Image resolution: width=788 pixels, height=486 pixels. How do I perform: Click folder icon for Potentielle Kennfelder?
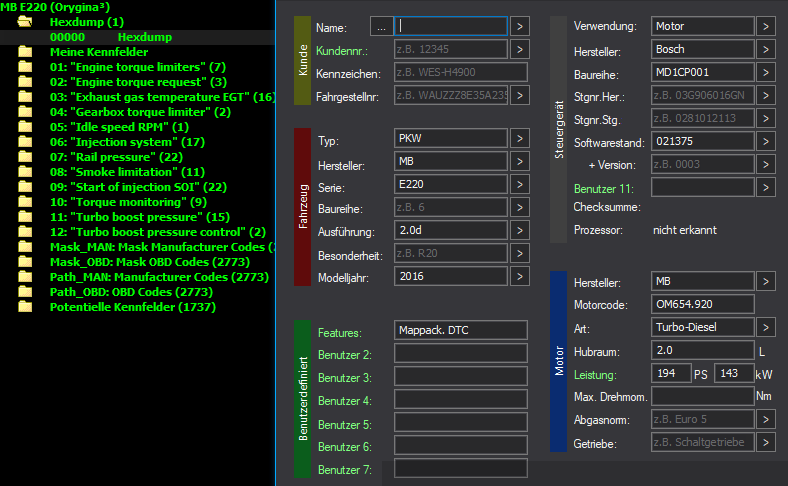click(25, 307)
